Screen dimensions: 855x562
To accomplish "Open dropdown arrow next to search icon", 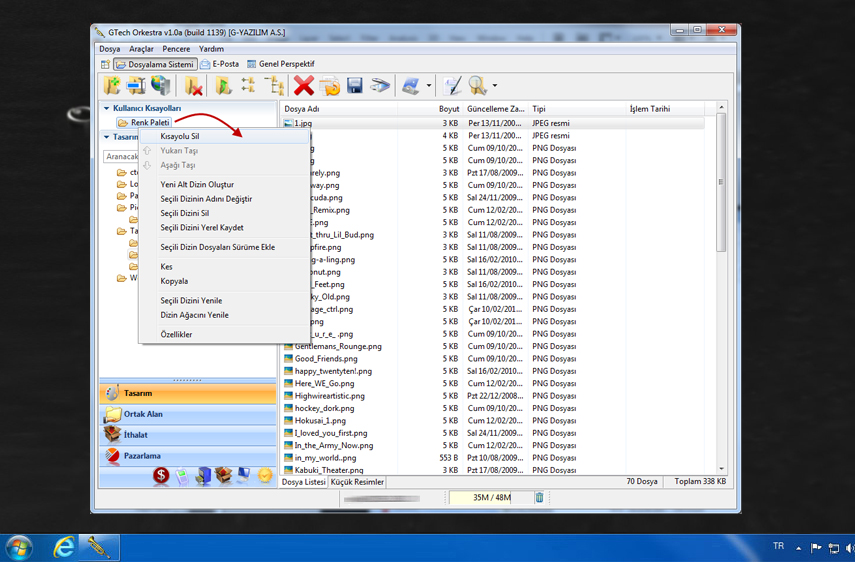I will (x=494, y=87).
